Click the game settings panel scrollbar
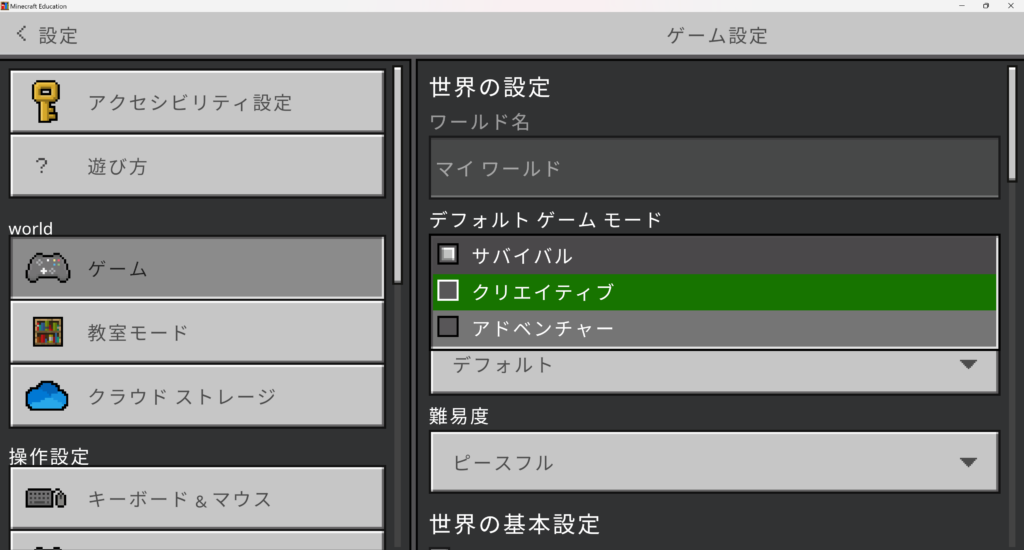1024x550 pixels. [x=1013, y=120]
